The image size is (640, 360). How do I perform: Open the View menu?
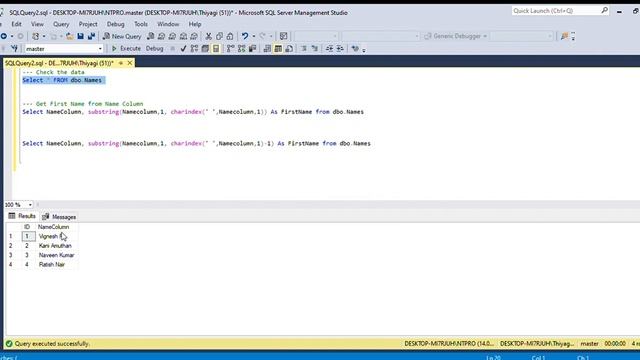point(37,24)
